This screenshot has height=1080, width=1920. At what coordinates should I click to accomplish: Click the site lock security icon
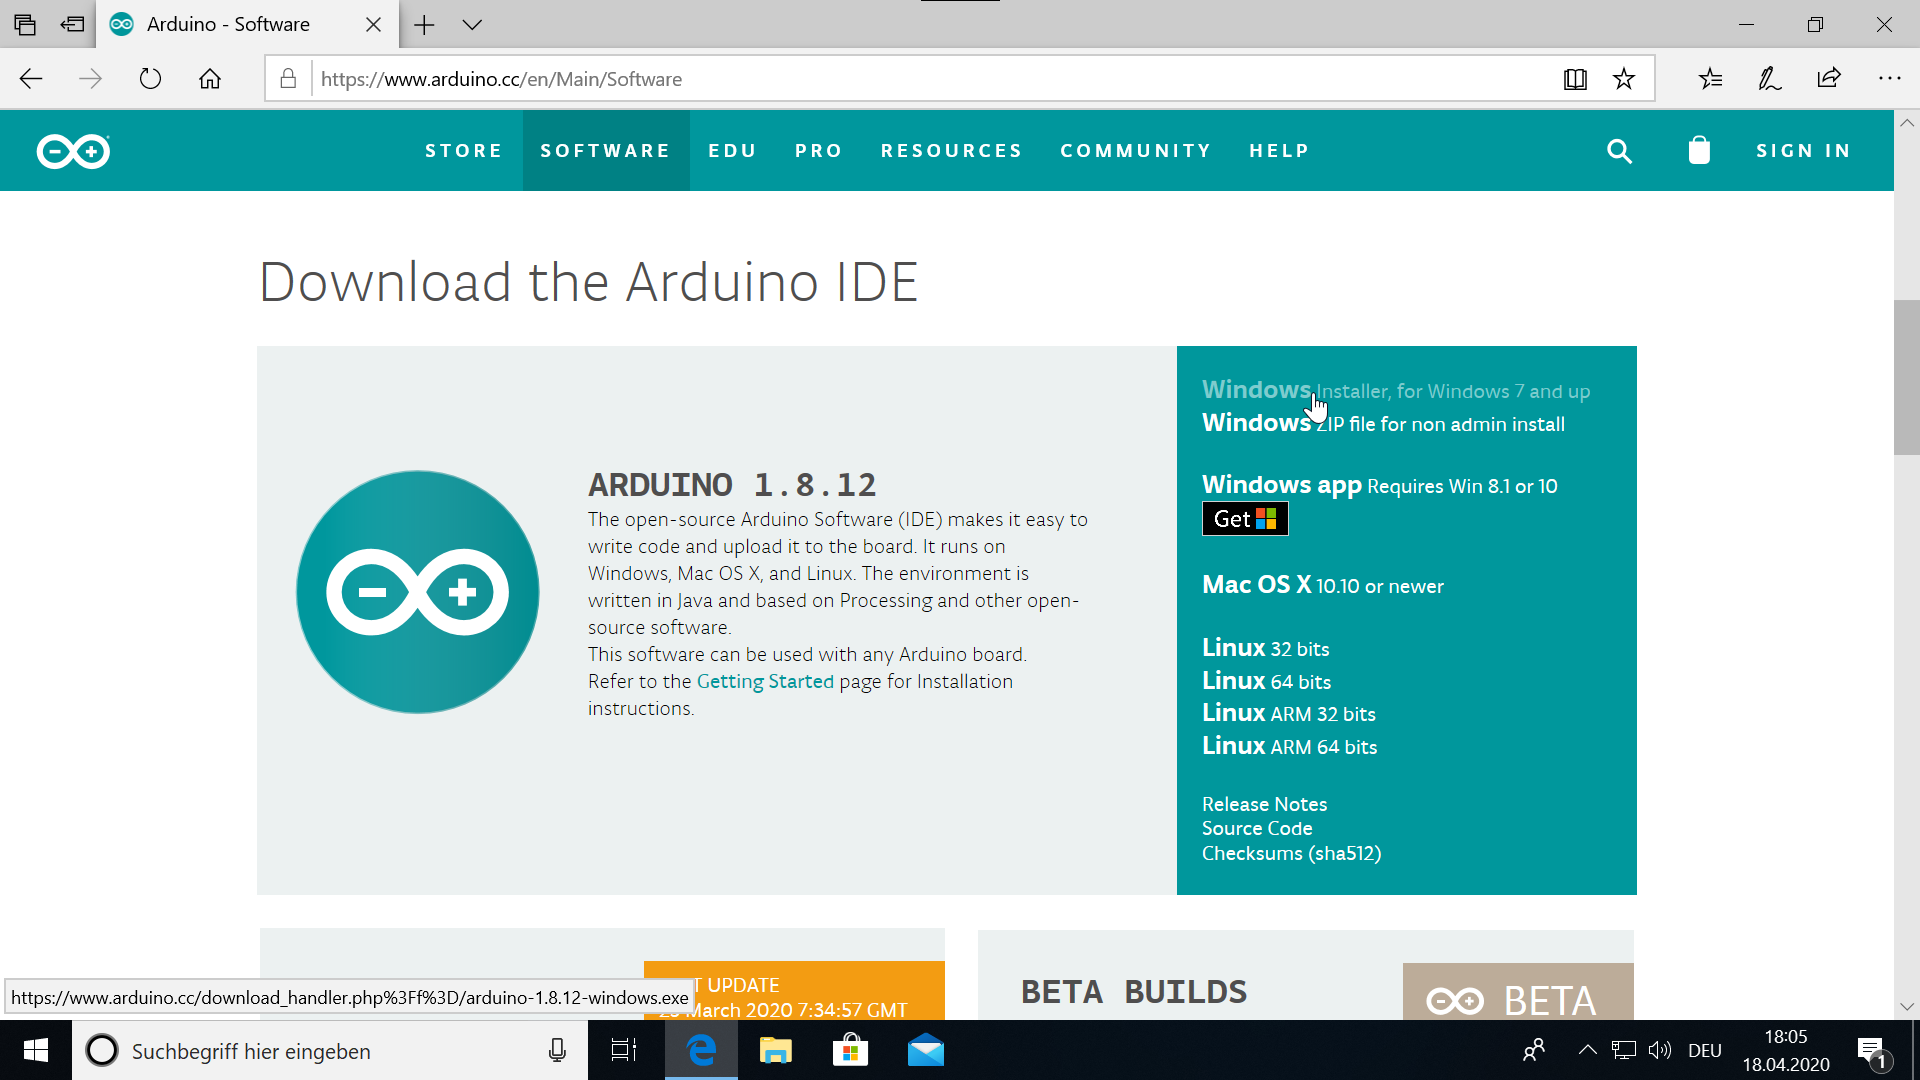point(288,79)
